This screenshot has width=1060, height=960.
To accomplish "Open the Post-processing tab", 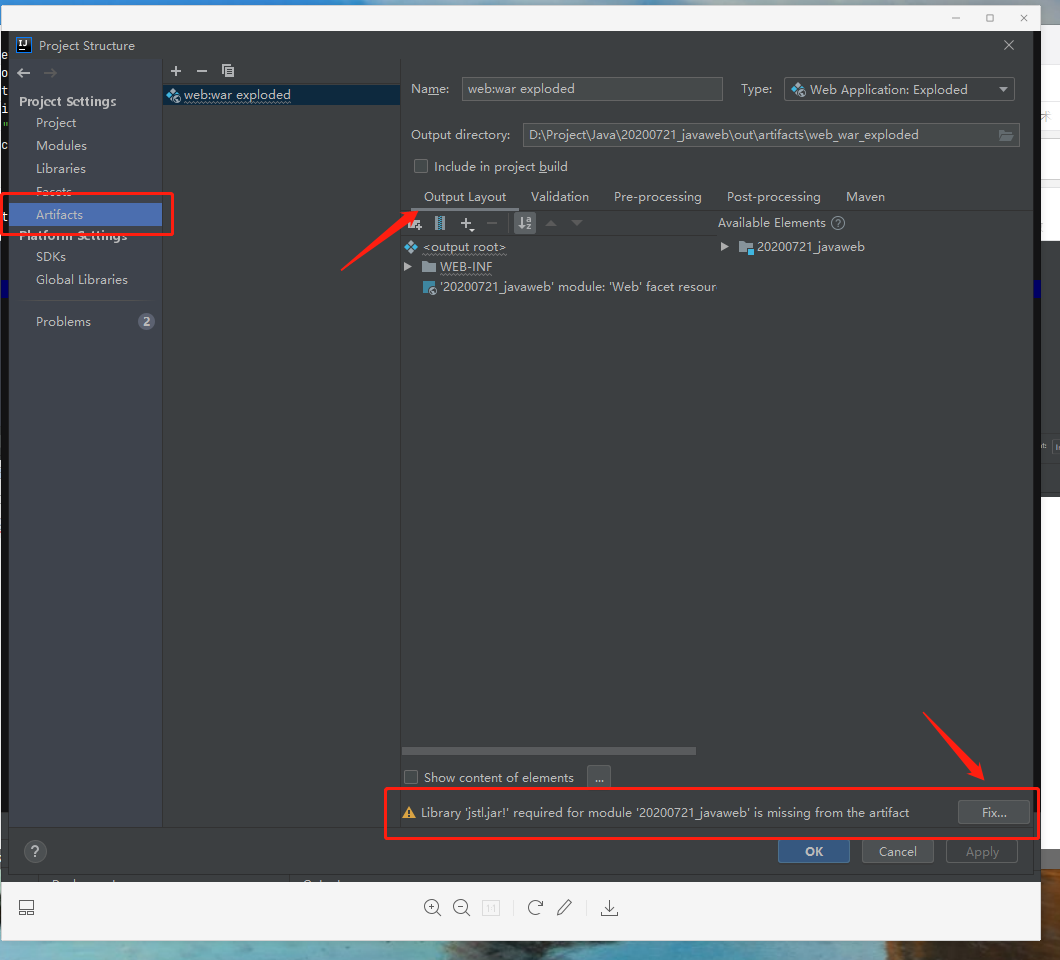I will pos(773,197).
